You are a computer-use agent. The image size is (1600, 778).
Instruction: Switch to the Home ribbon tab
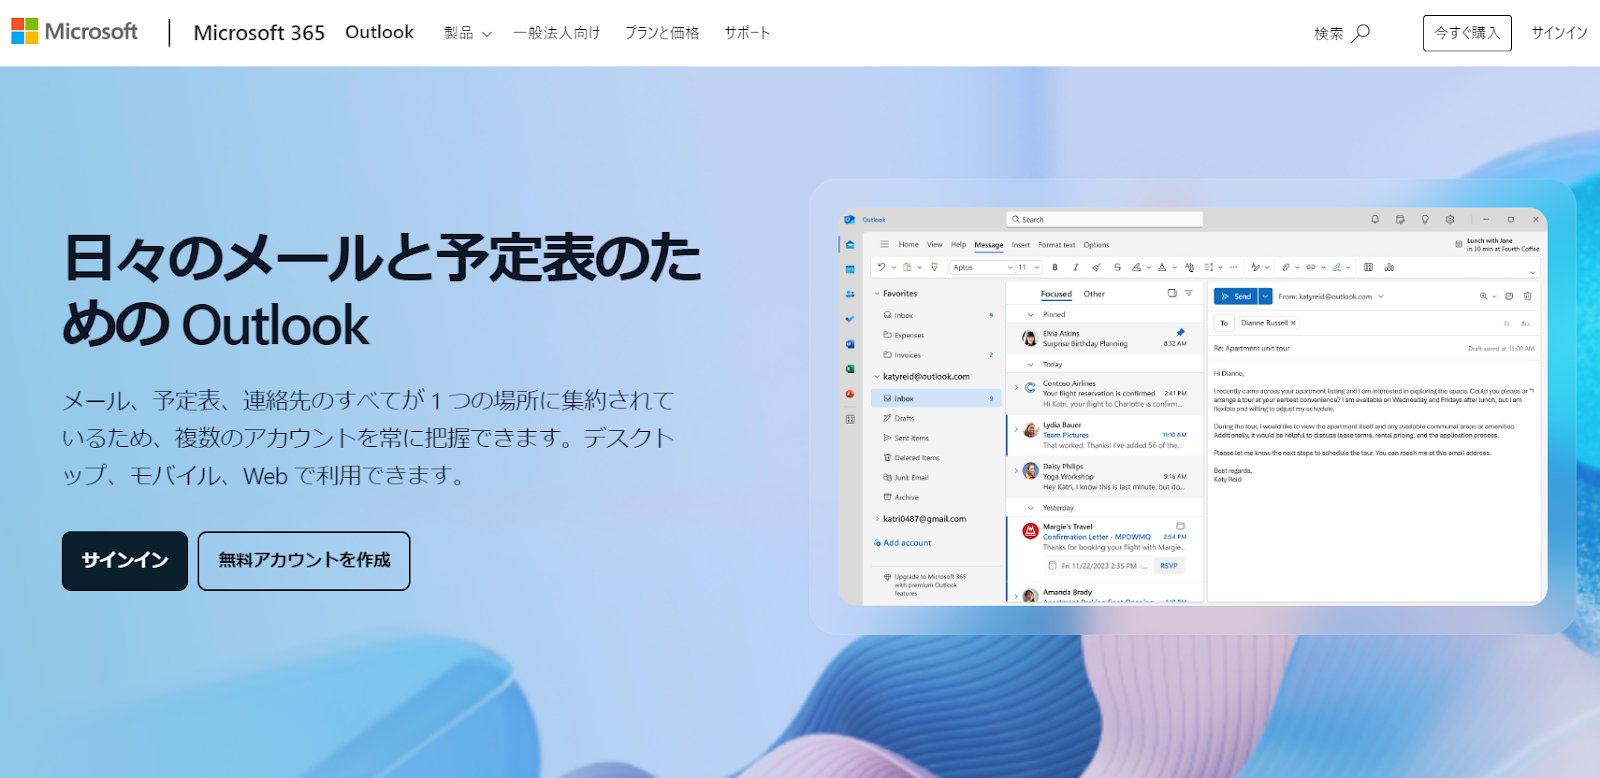click(x=908, y=244)
